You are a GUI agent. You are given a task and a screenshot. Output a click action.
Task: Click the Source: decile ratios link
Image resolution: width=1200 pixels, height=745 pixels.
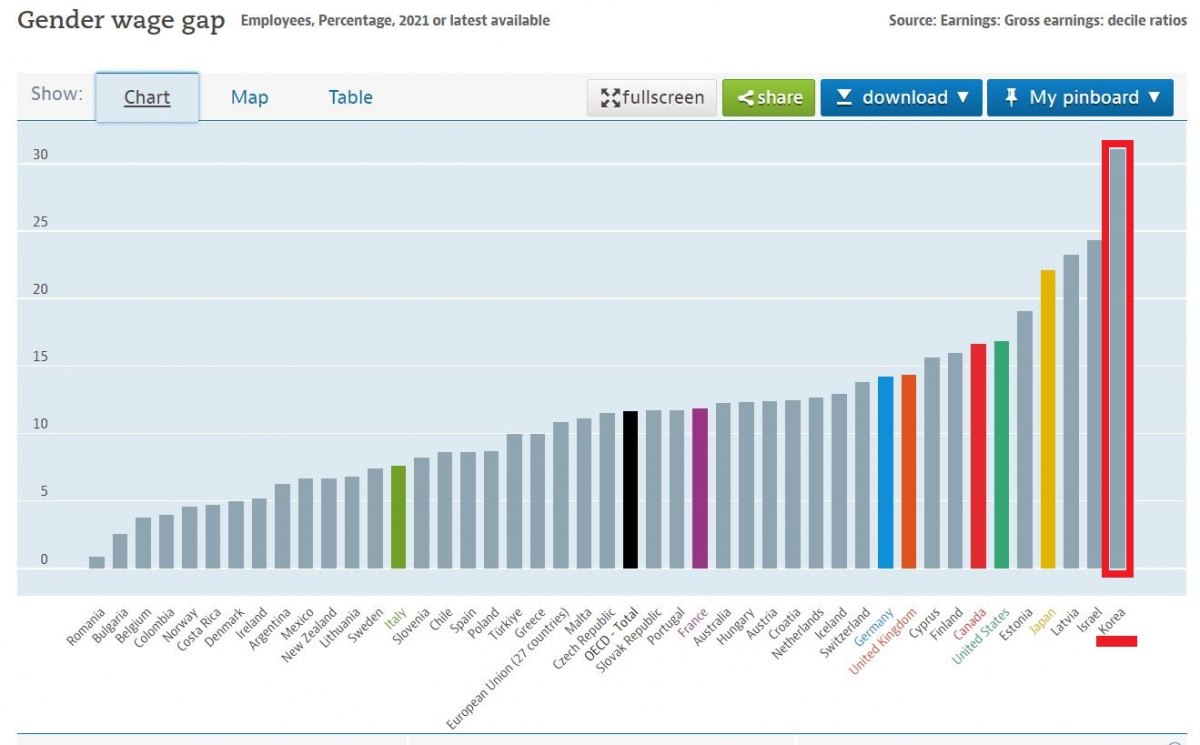point(1040,19)
